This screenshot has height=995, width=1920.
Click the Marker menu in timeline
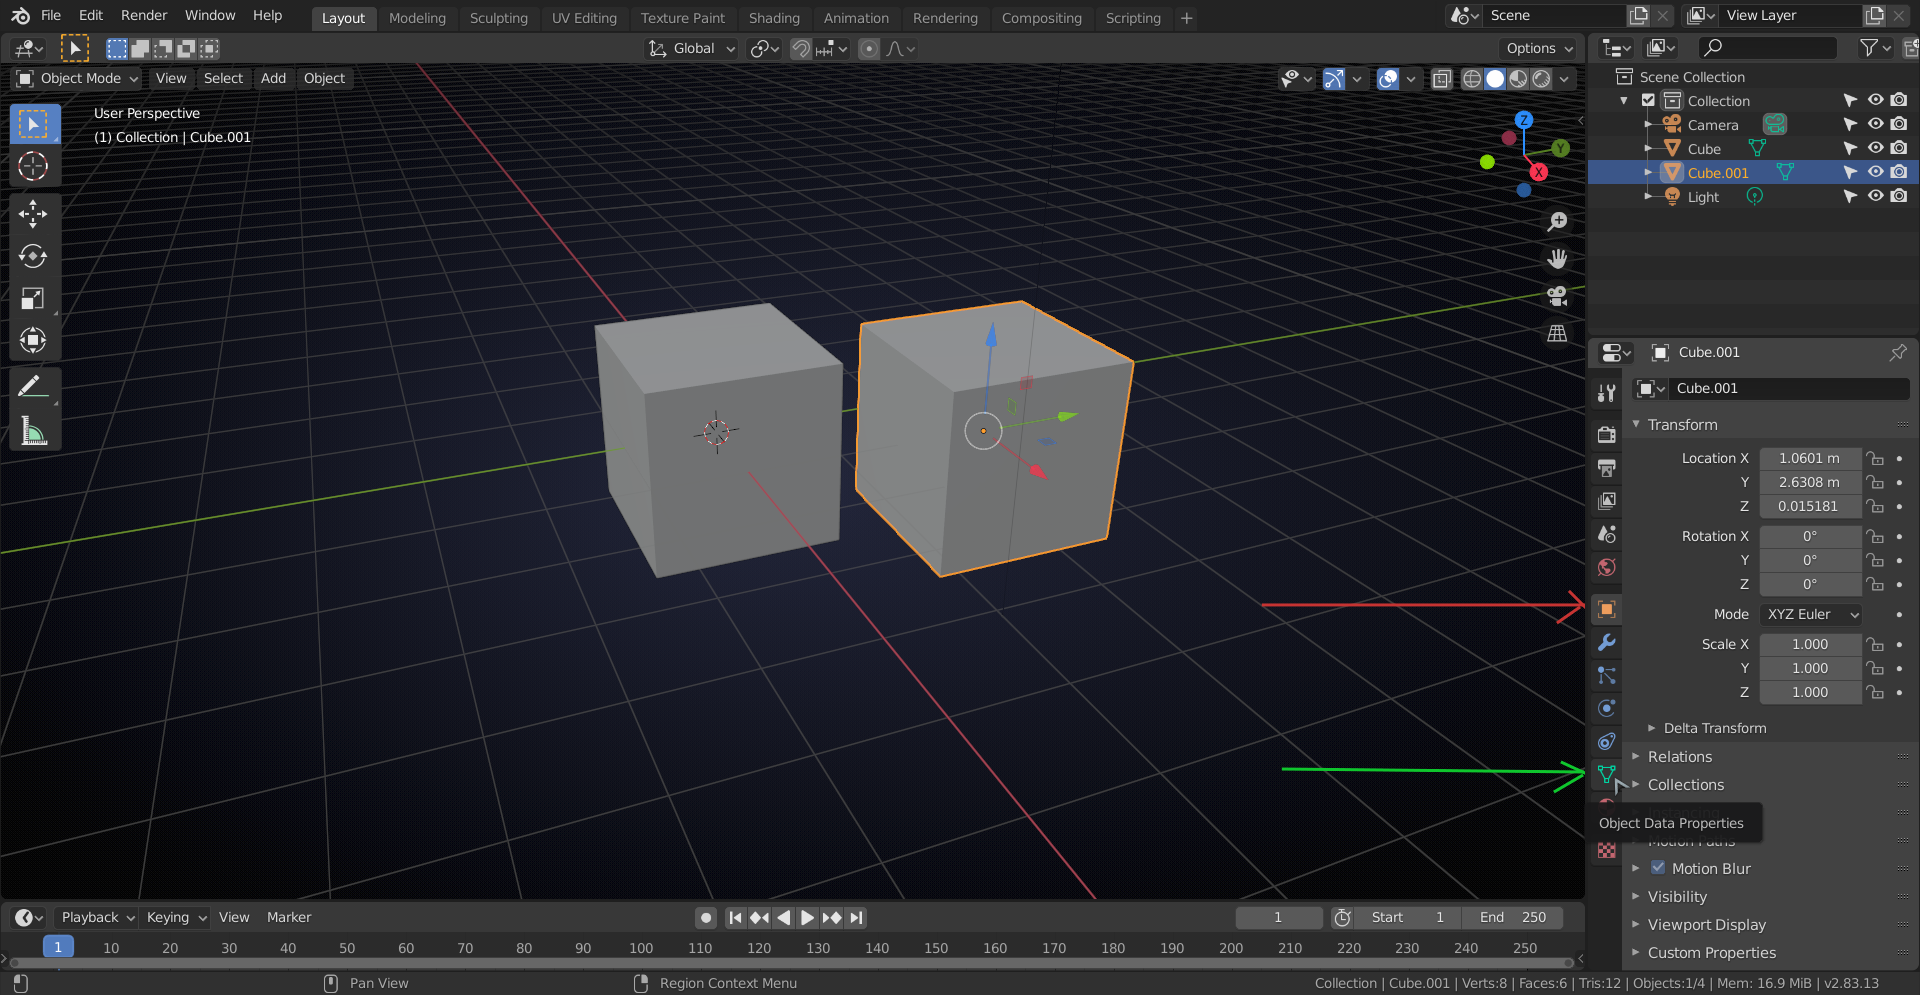(289, 917)
